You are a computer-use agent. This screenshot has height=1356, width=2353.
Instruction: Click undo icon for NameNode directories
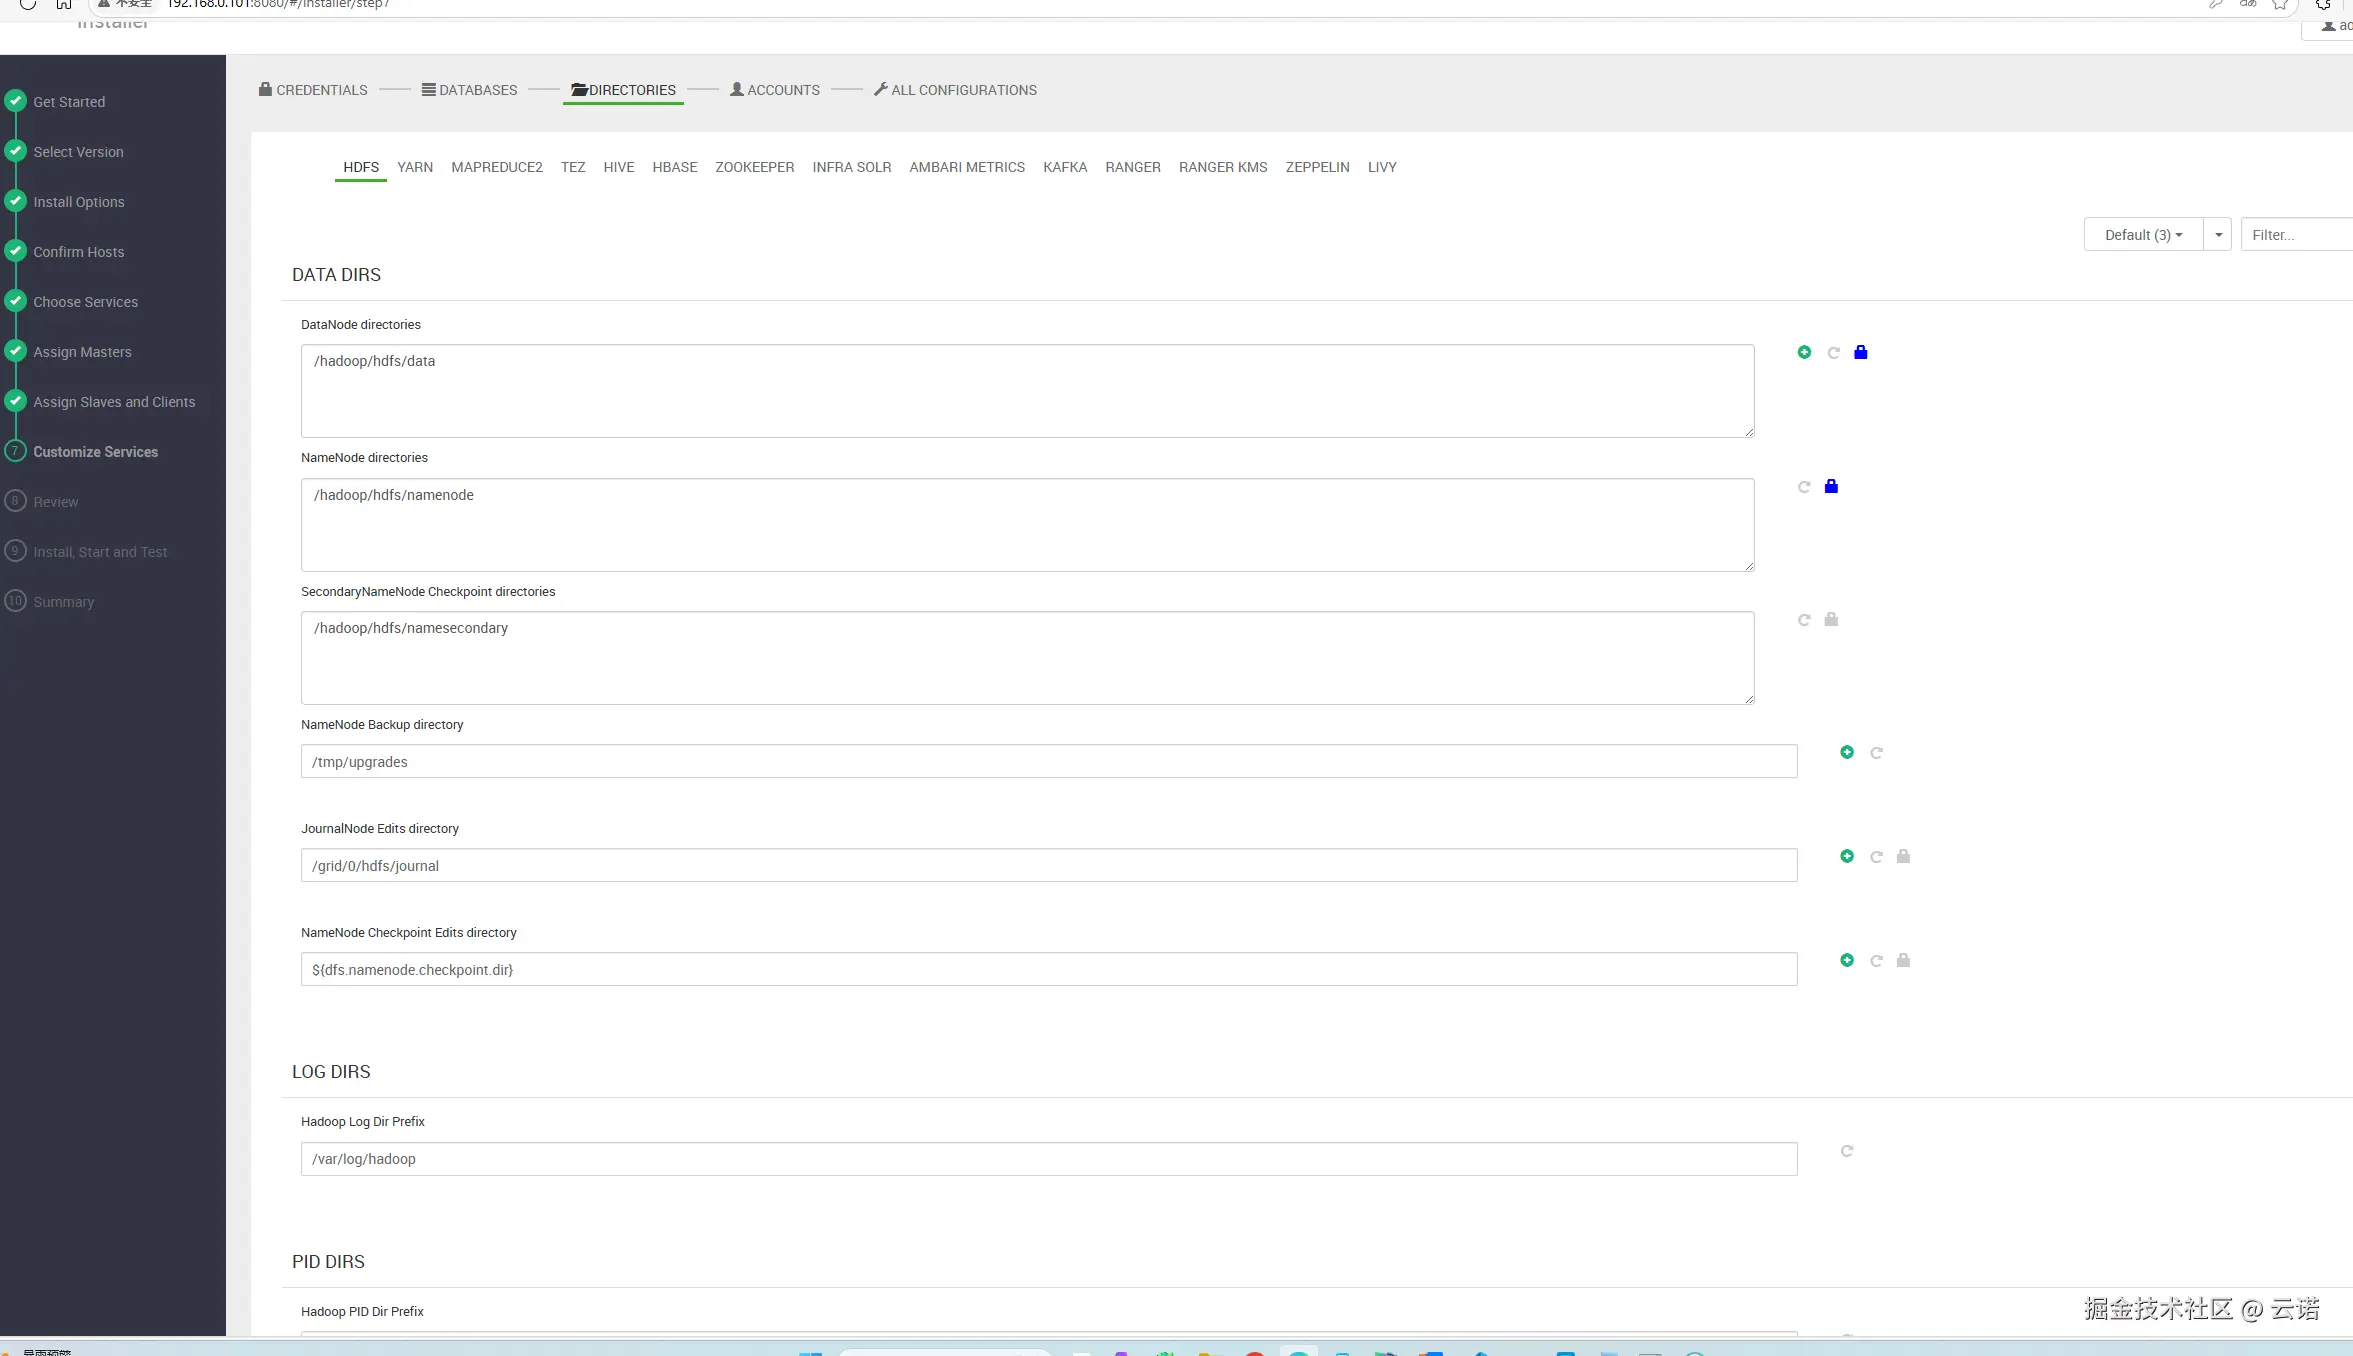coord(1804,487)
